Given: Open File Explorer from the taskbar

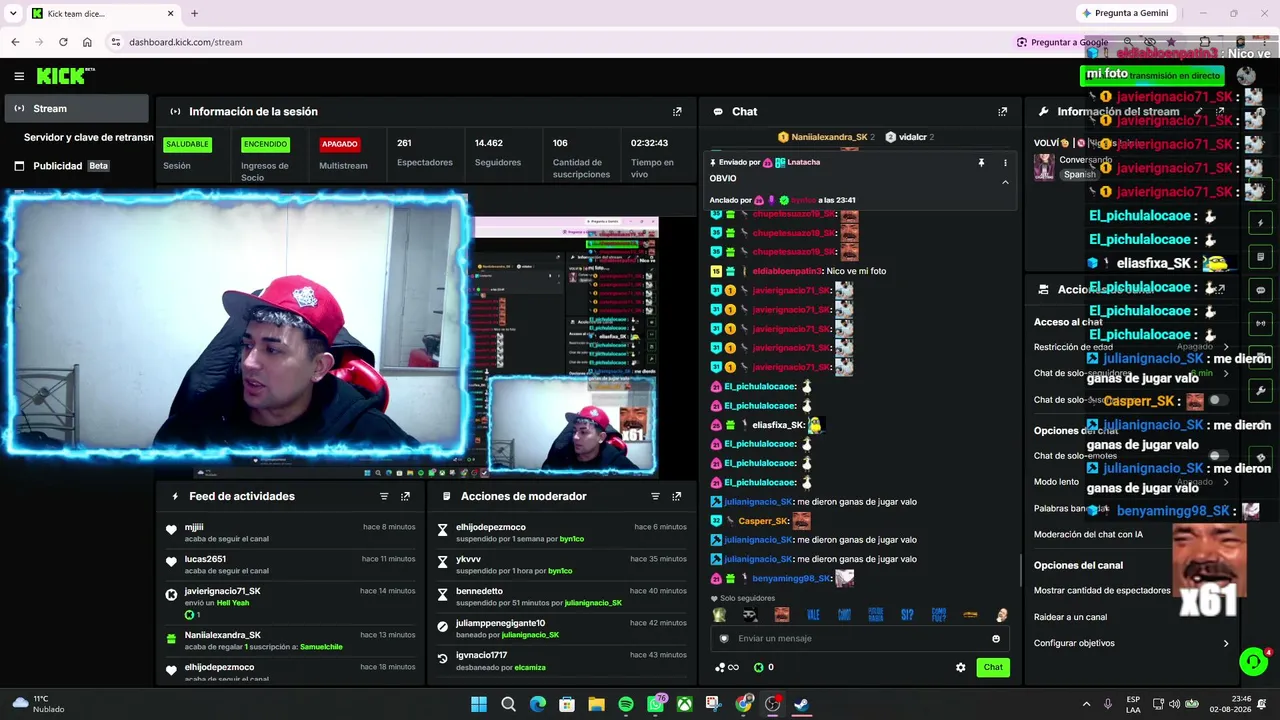Looking at the screenshot, I should 597,704.
